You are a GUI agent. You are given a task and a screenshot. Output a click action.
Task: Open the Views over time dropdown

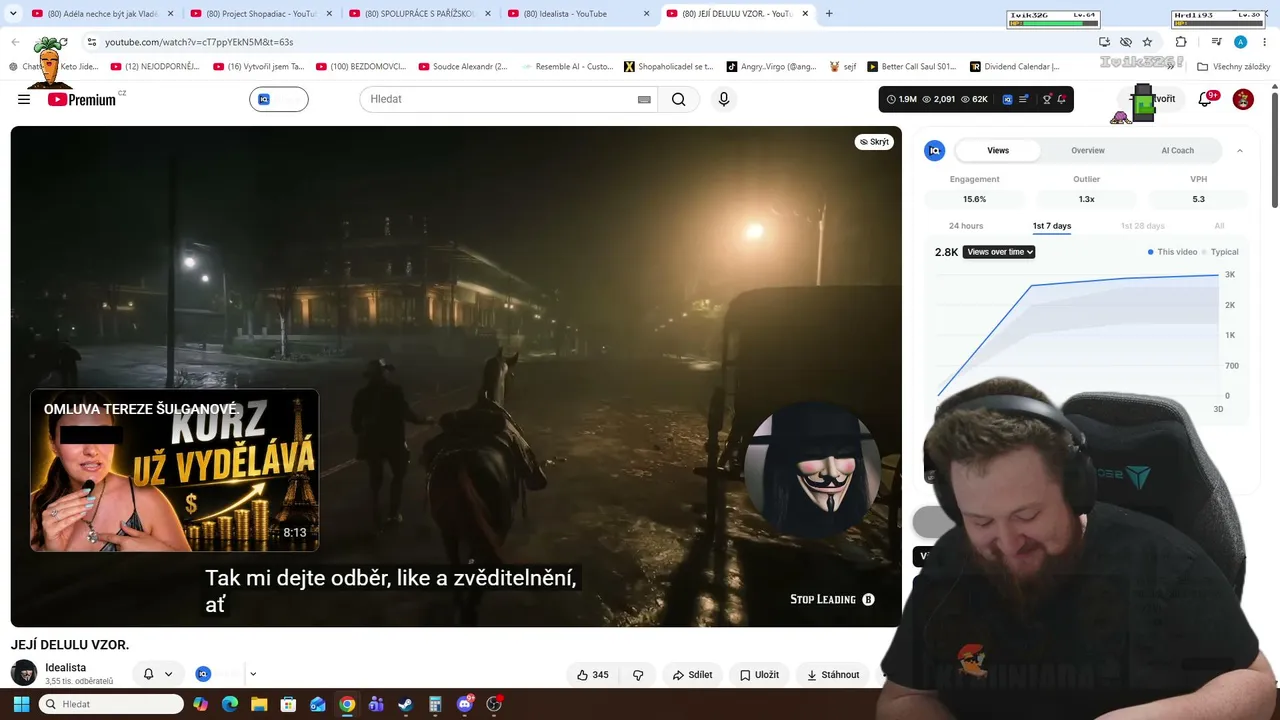pyautogui.click(x=999, y=252)
